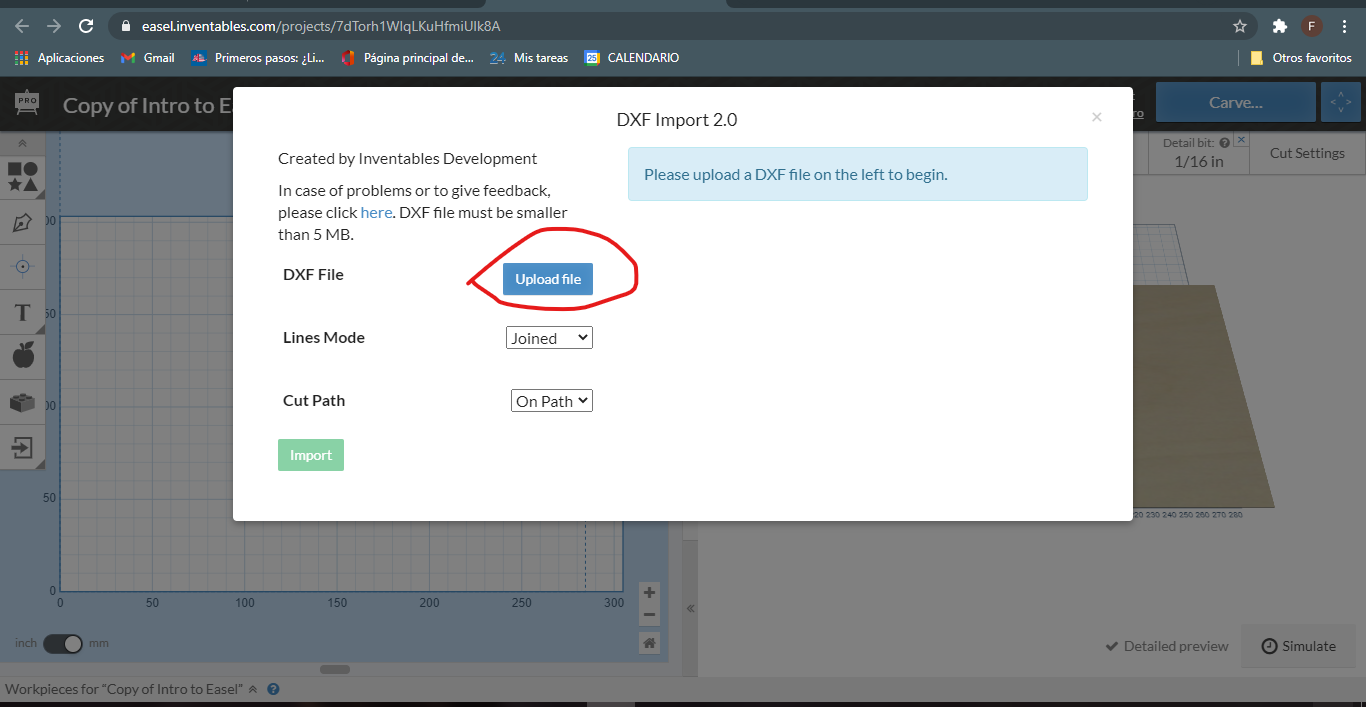
Task: Open CALENDARIO bookmark
Action: click(632, 58)
